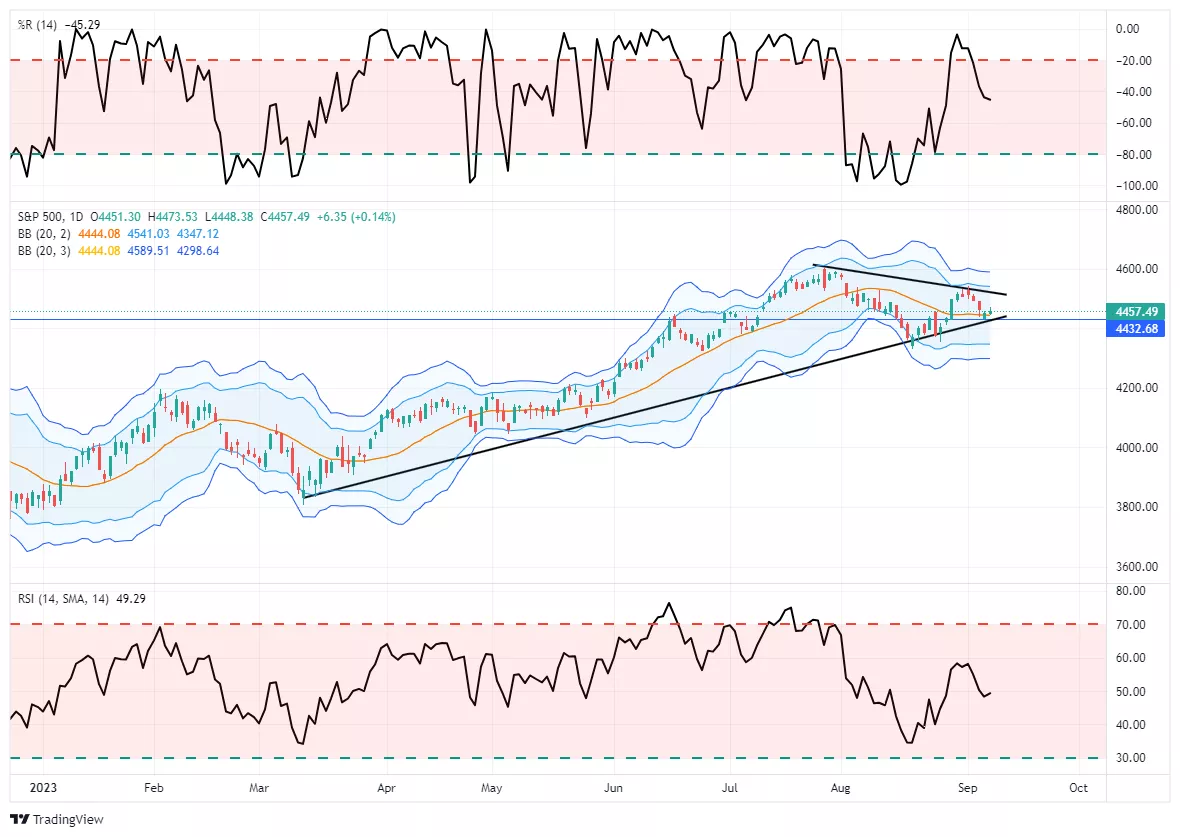The height and width of the screenshot is (837, 1180).
Task: Click the %R (14) indicator label
Action: point(38,25)
